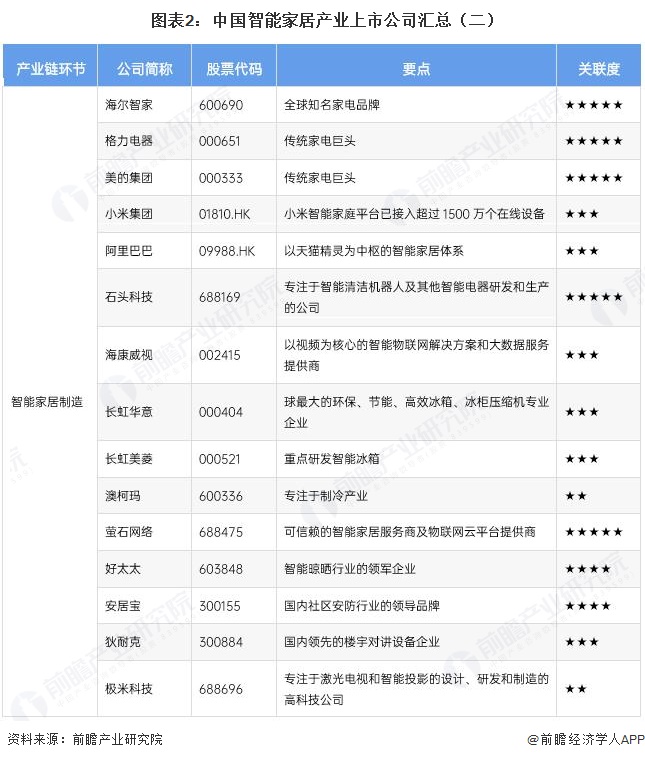645x760 pixels.
Task: Click the star rating for 海尔智家
Action: click(x=594, y=105)
